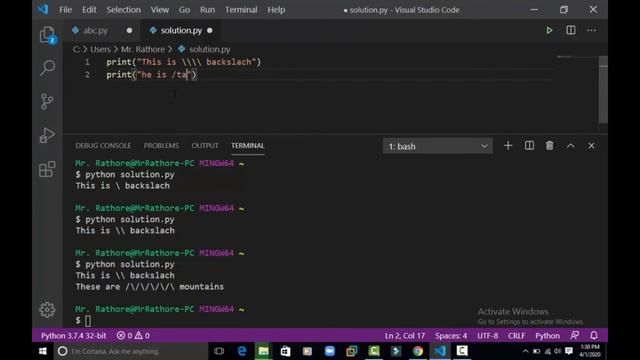Viewport: 640px width, 360px height.
Task: Open the taskbar clock and date
Action: (x=589, y=351)
